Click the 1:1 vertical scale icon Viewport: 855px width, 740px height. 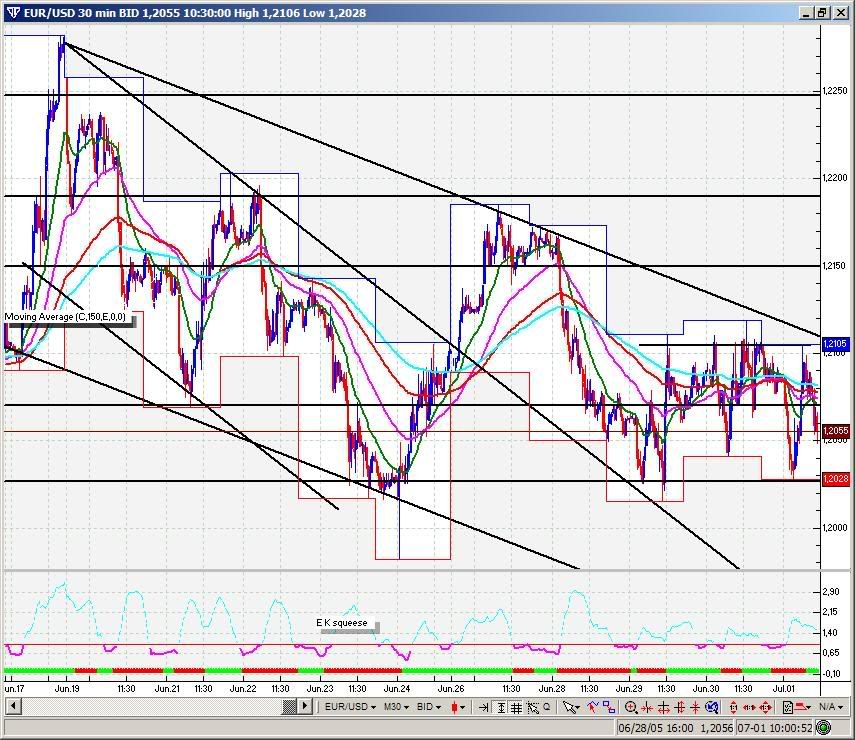pyautogui.click(x=733, y=708)
